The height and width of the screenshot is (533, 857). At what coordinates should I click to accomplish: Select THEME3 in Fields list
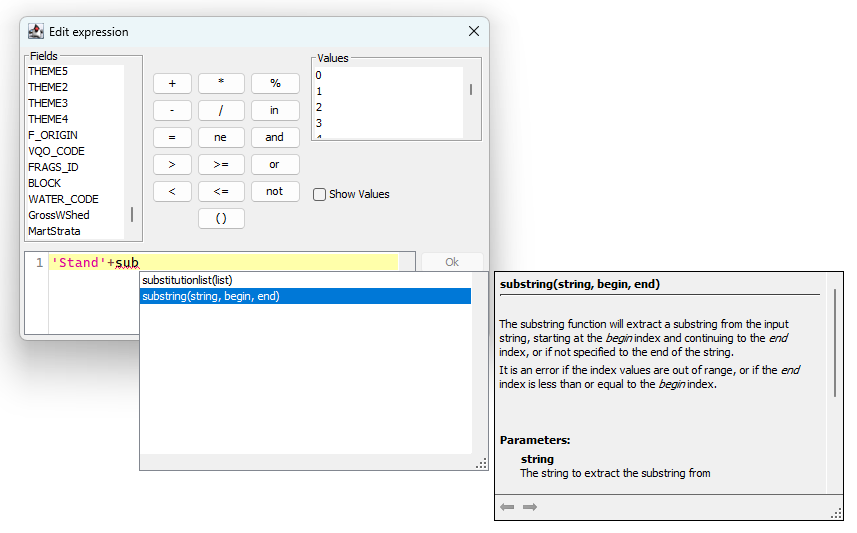(x=75, y=103)
